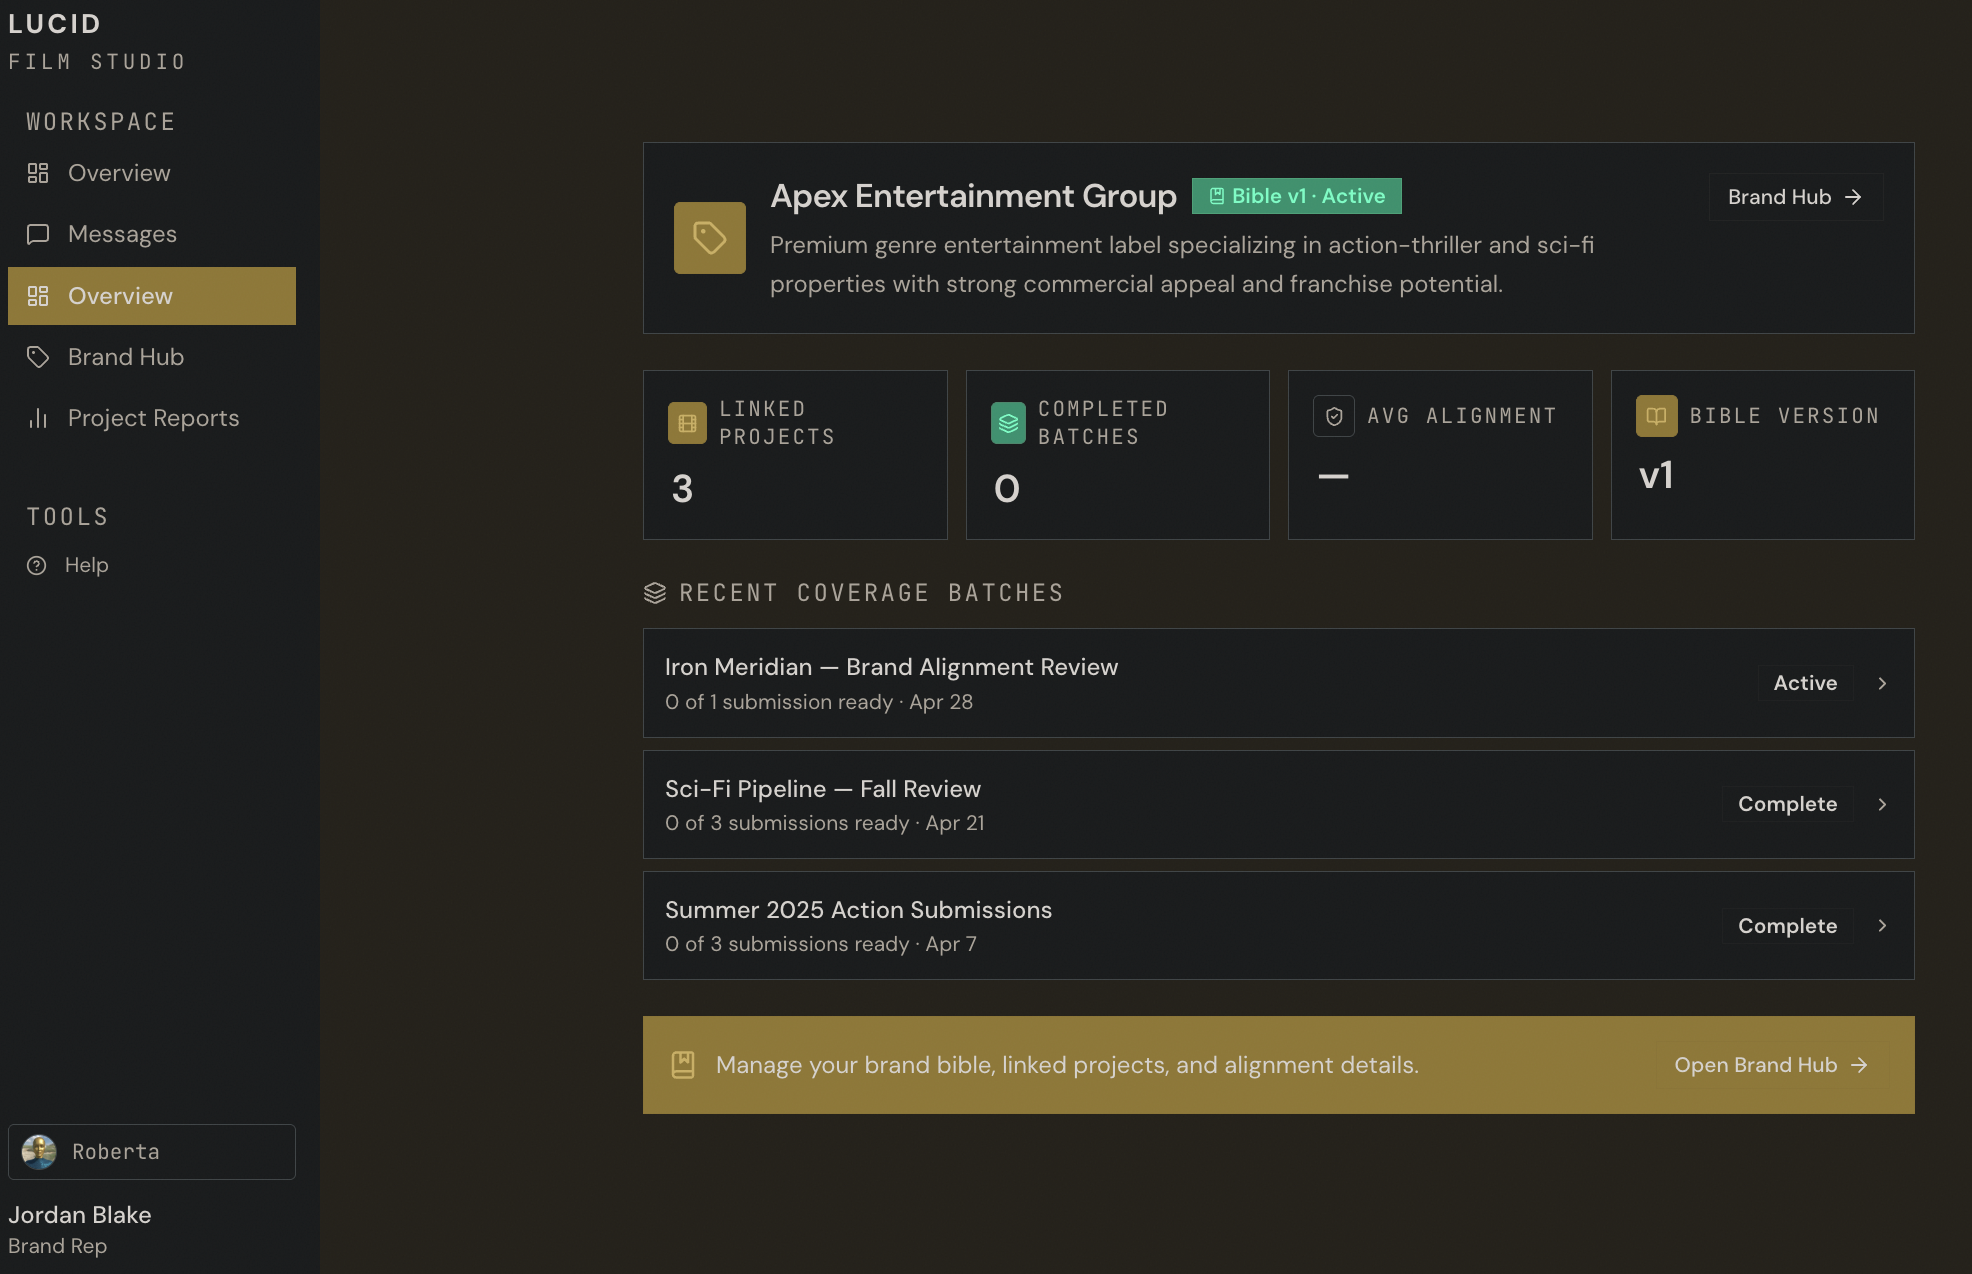The width and height of the screenshot is (1972, 1274).
Task: Click the Project Reports bar chart icon
Action: tap(38, 418)
